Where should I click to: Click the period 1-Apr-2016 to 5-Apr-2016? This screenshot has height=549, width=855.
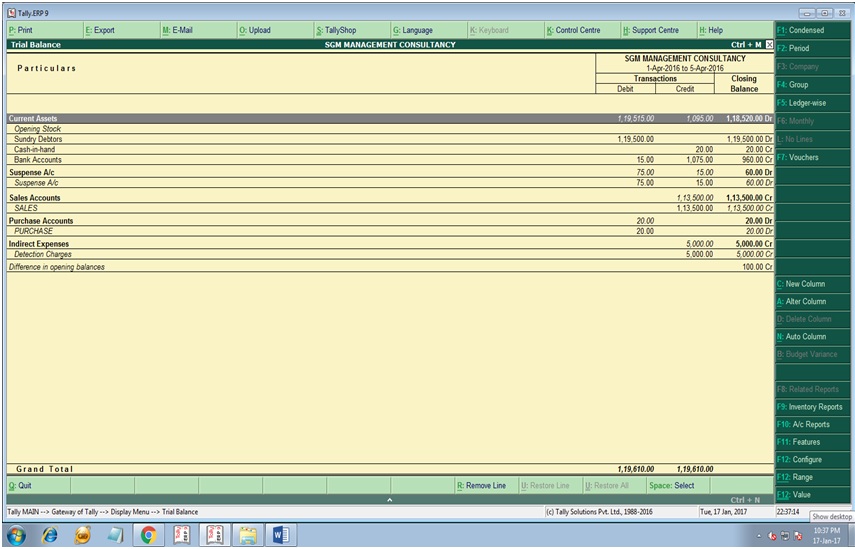(685, 68)
